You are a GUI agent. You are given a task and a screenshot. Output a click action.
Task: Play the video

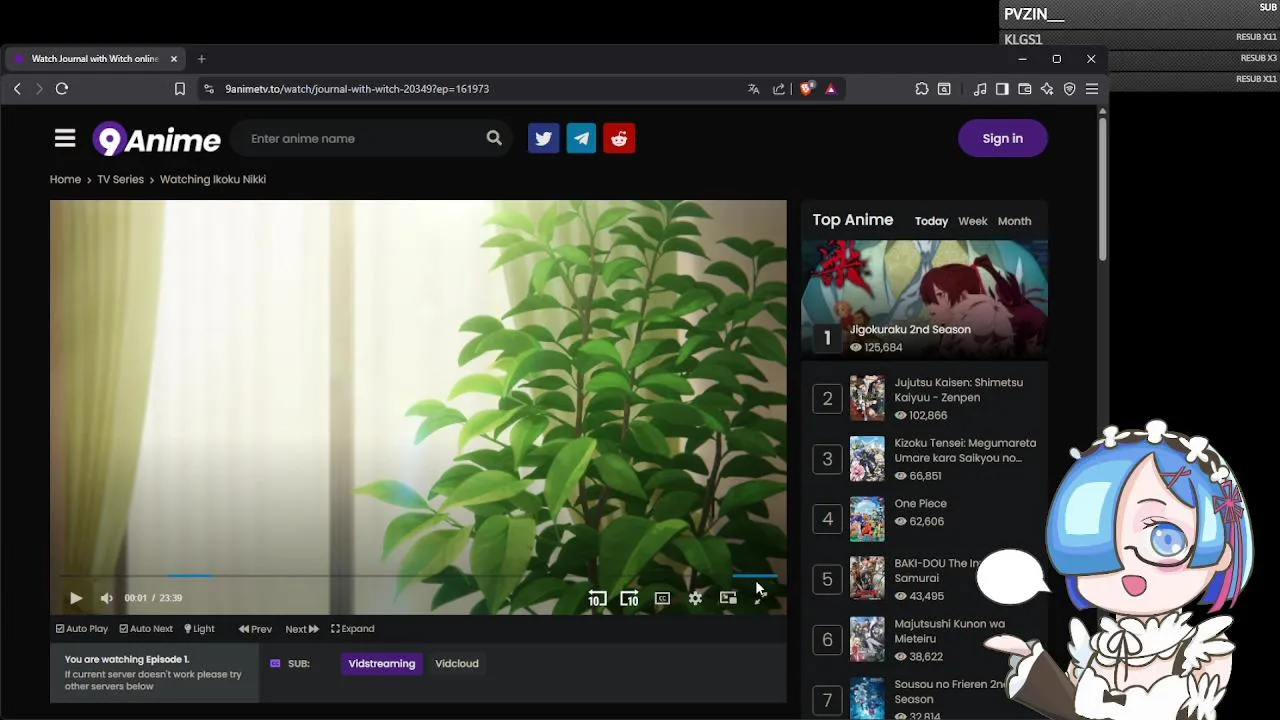pyautogui.click(x=76, y=598)
